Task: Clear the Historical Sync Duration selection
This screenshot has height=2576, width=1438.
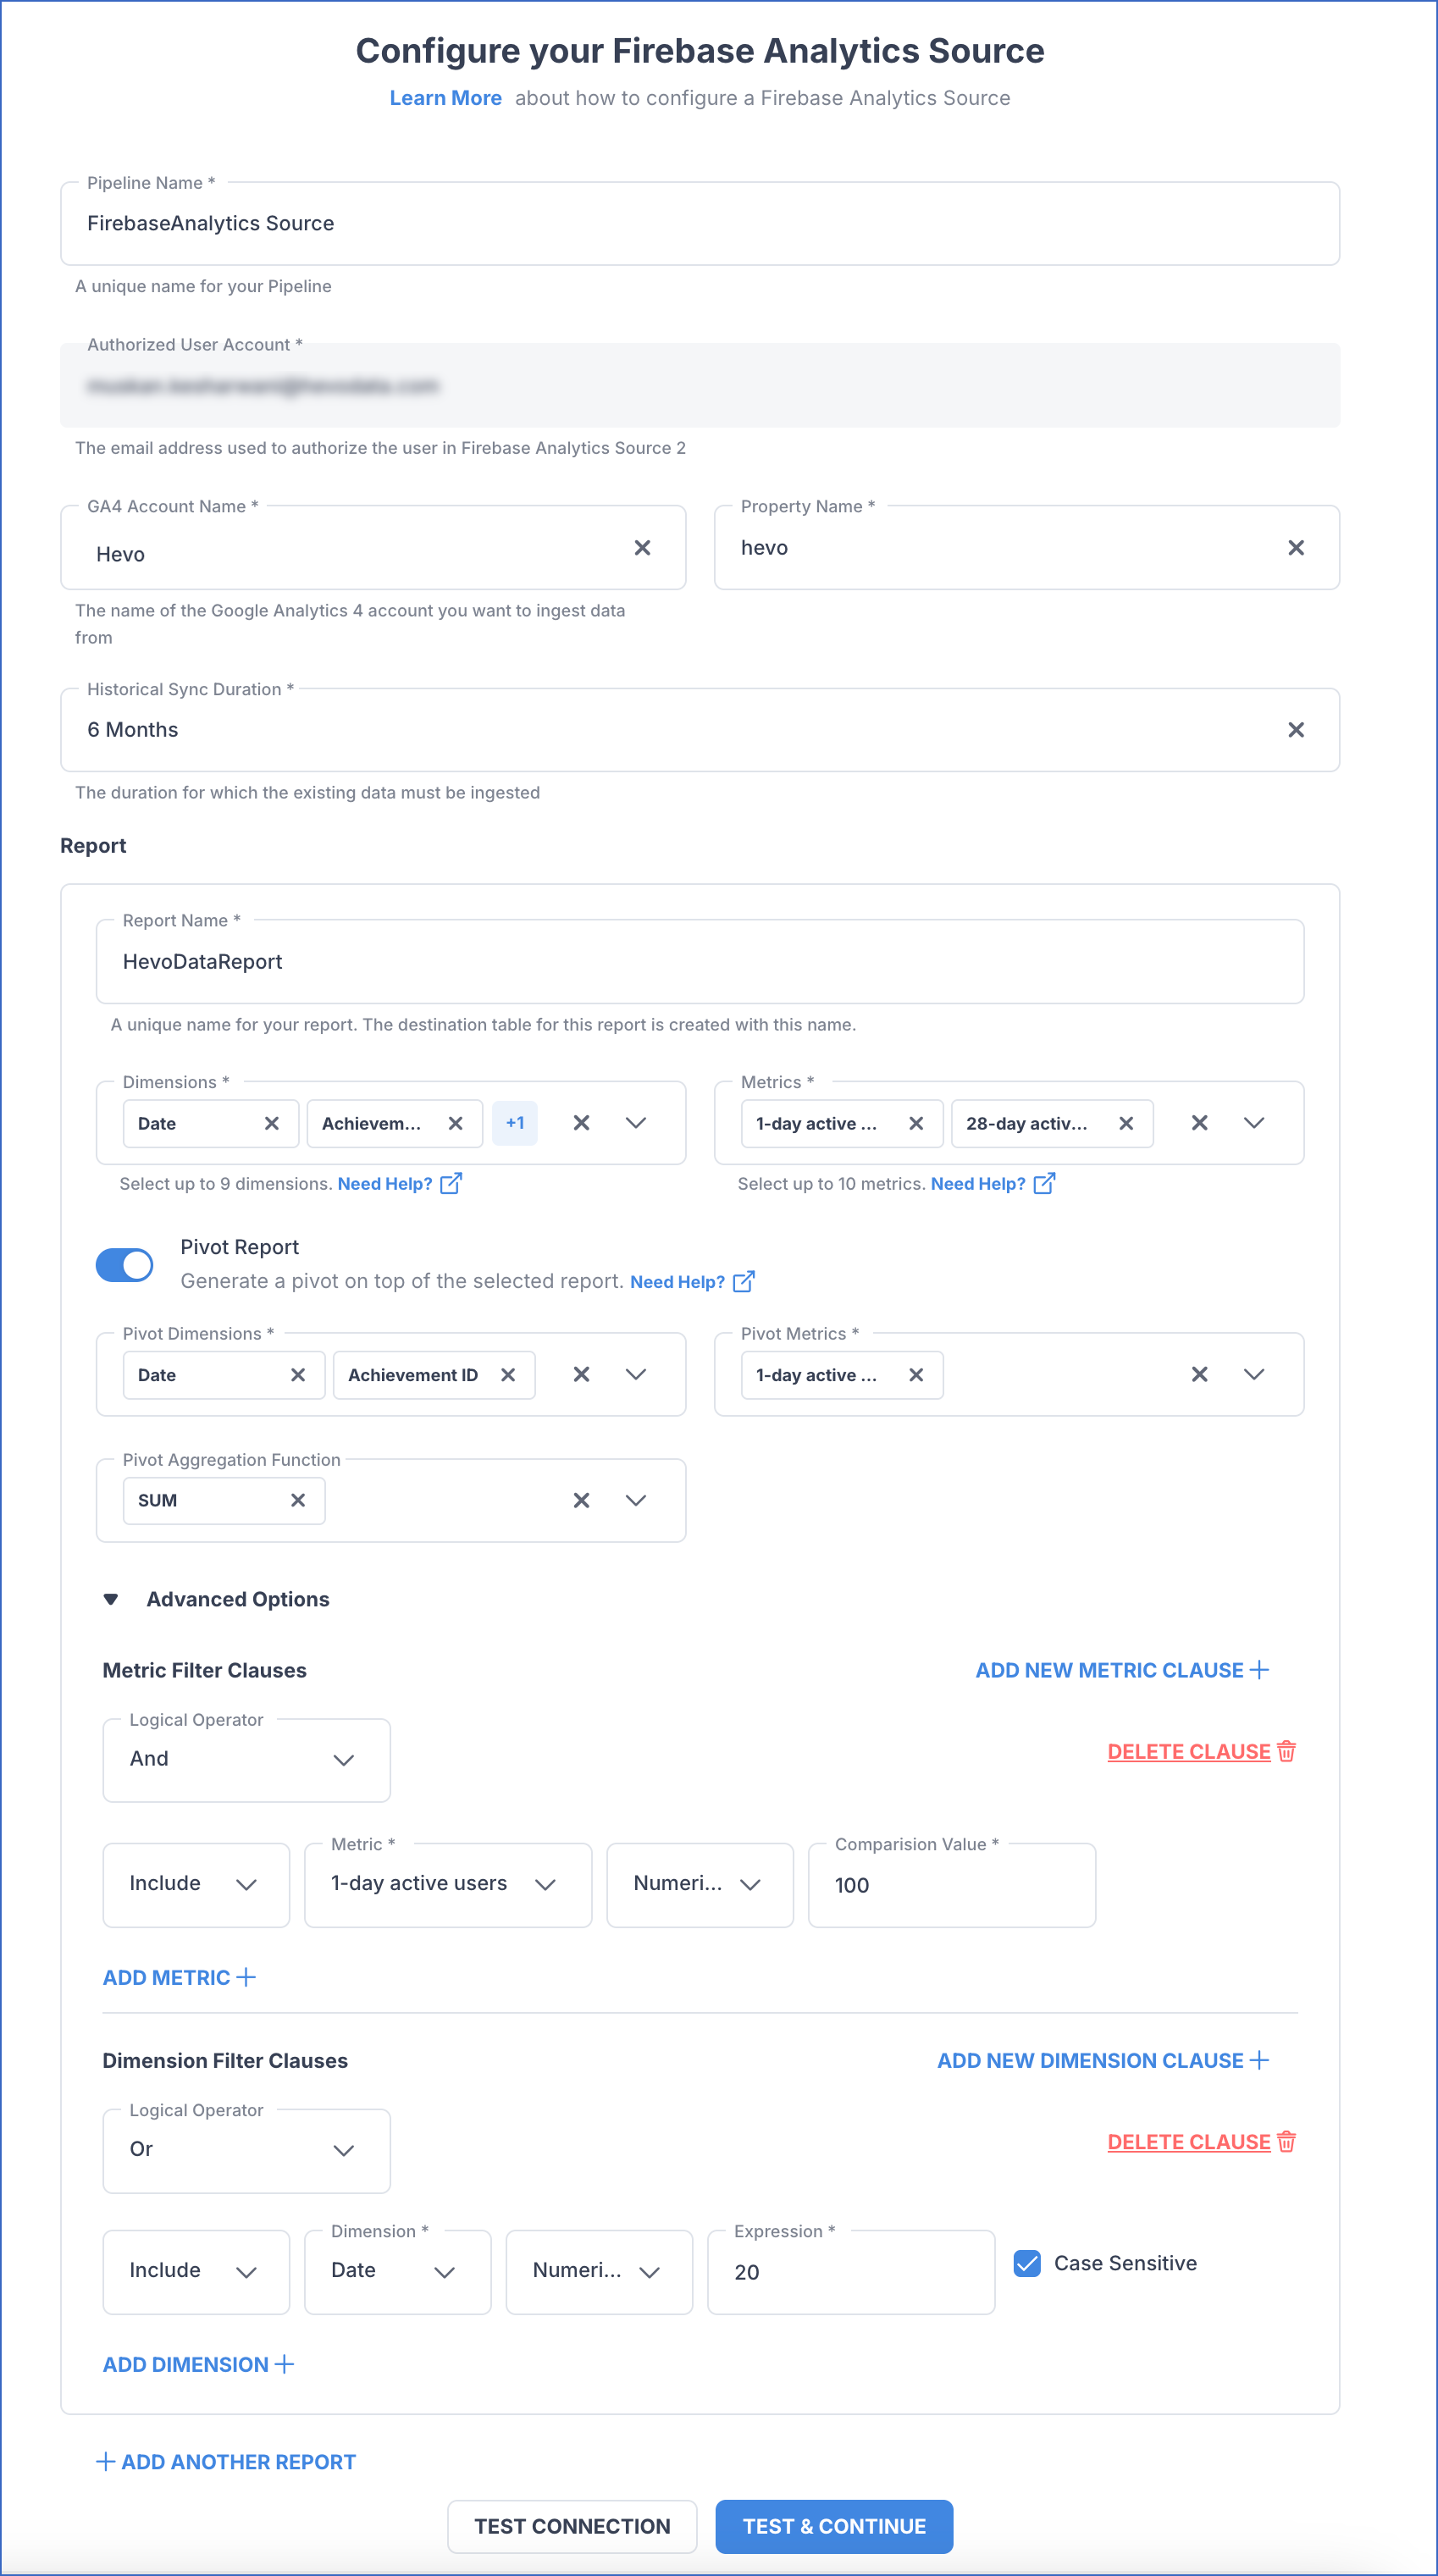Action: click(x=1296, y=729)
